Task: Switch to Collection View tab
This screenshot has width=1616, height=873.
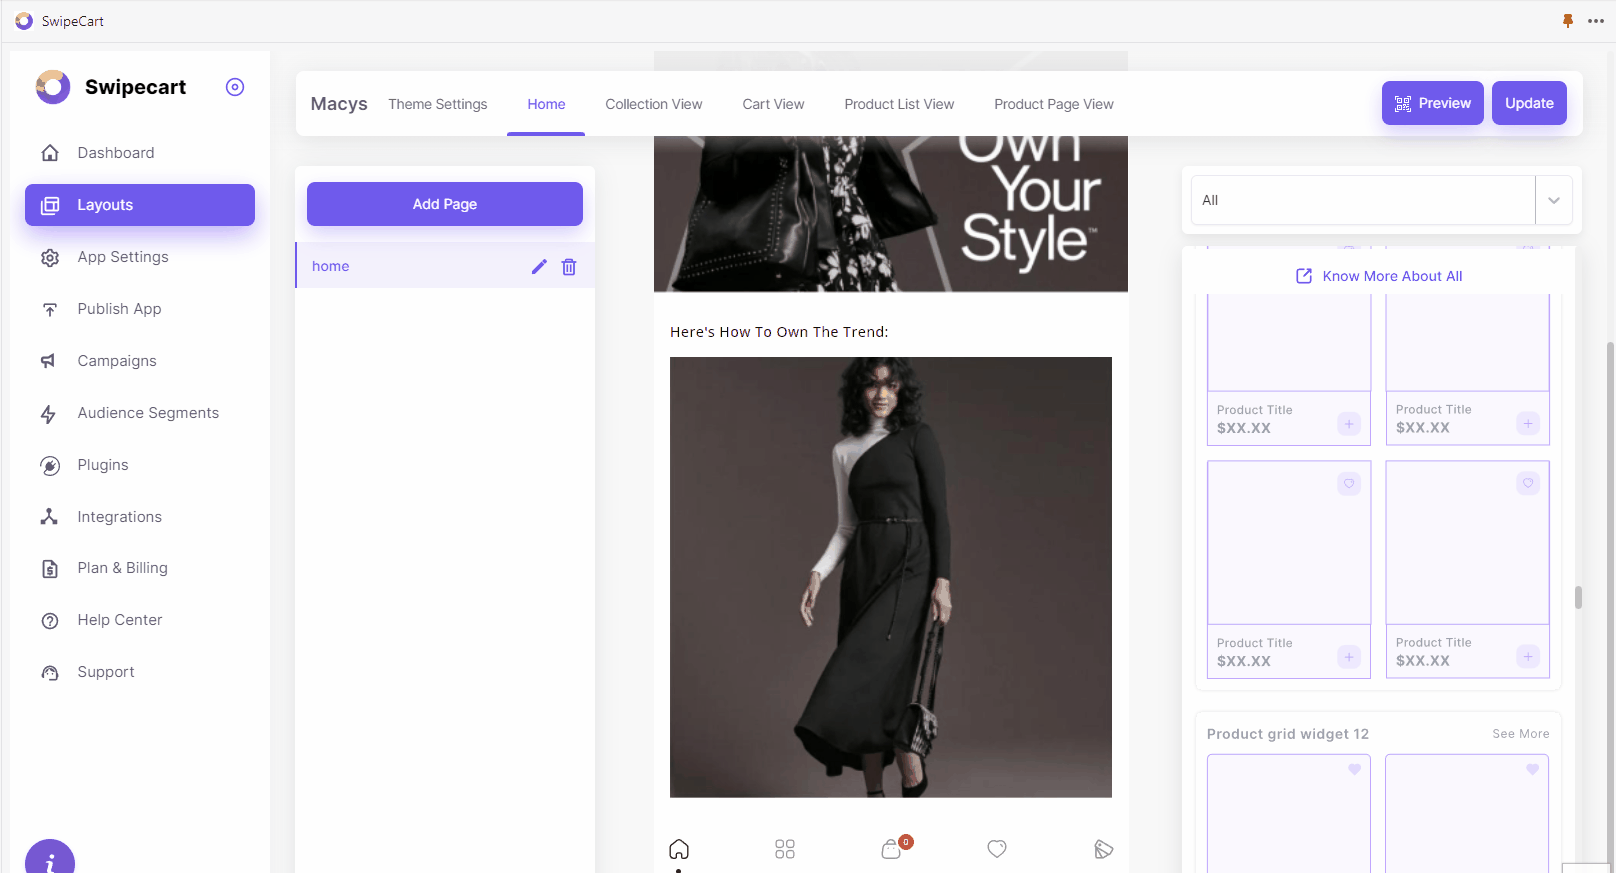Action: click(x=654, y=104)
